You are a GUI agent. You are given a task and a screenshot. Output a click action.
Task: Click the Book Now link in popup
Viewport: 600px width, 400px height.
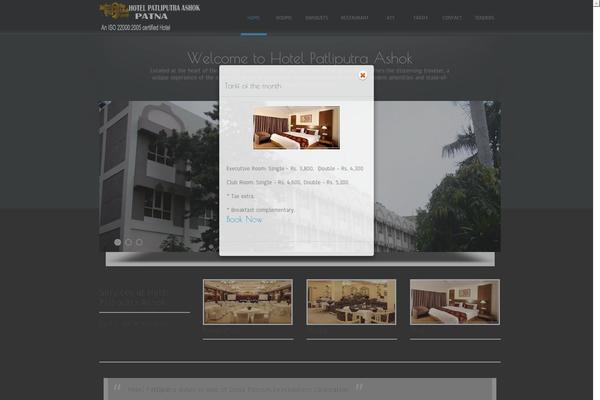pyautogui.click(x=244, y=219)
